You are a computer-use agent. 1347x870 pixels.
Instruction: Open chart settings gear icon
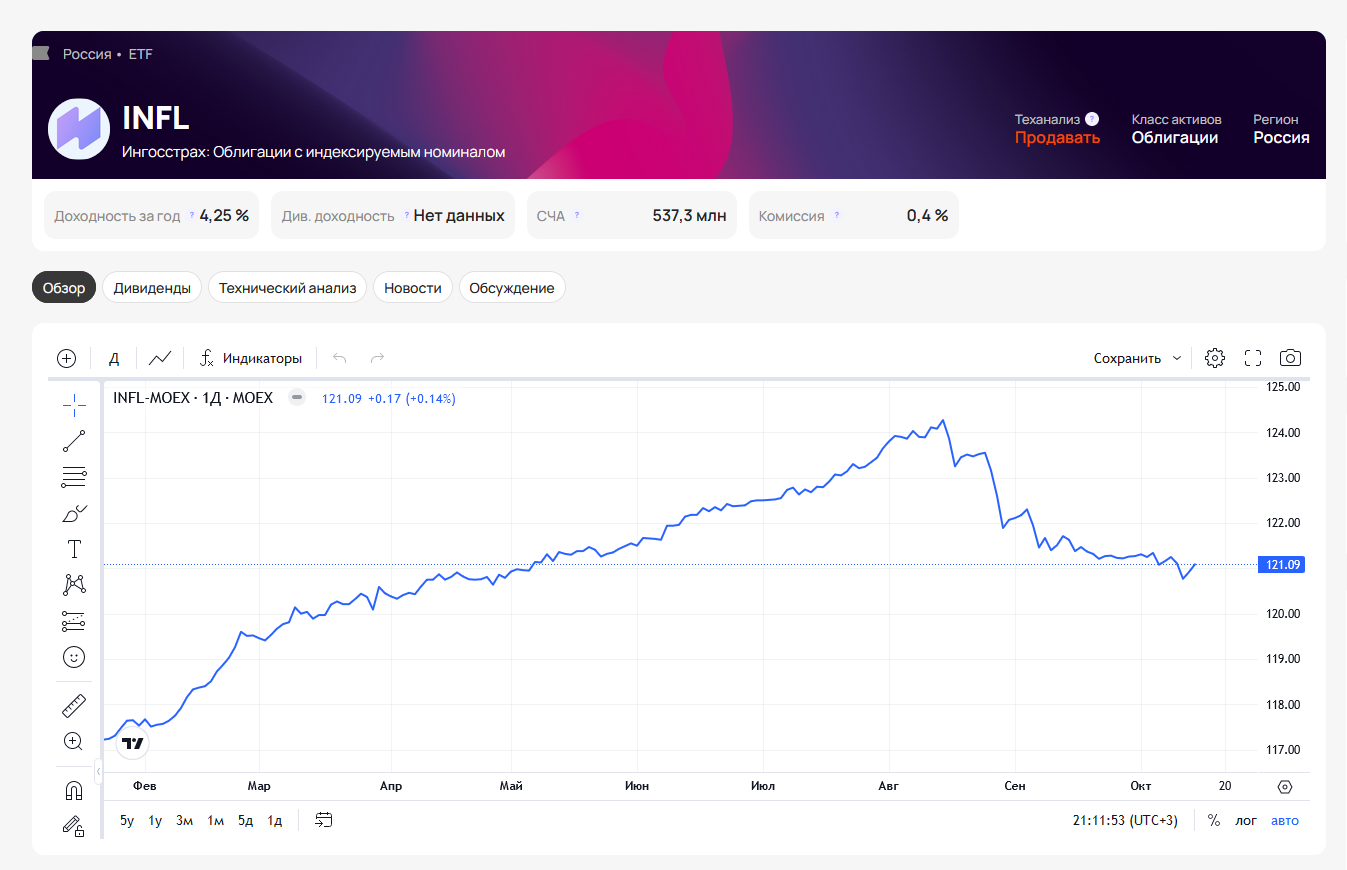click(x=1215, y=358)
